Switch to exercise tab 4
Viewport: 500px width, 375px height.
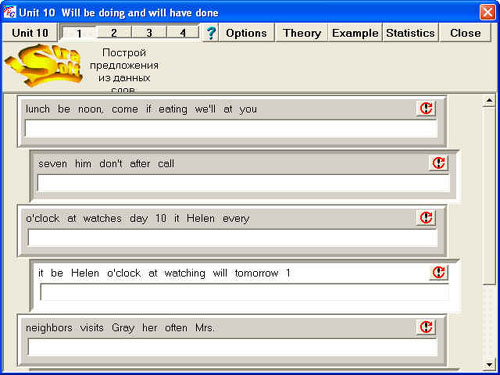pyautogui.click(x=183, y=33)
